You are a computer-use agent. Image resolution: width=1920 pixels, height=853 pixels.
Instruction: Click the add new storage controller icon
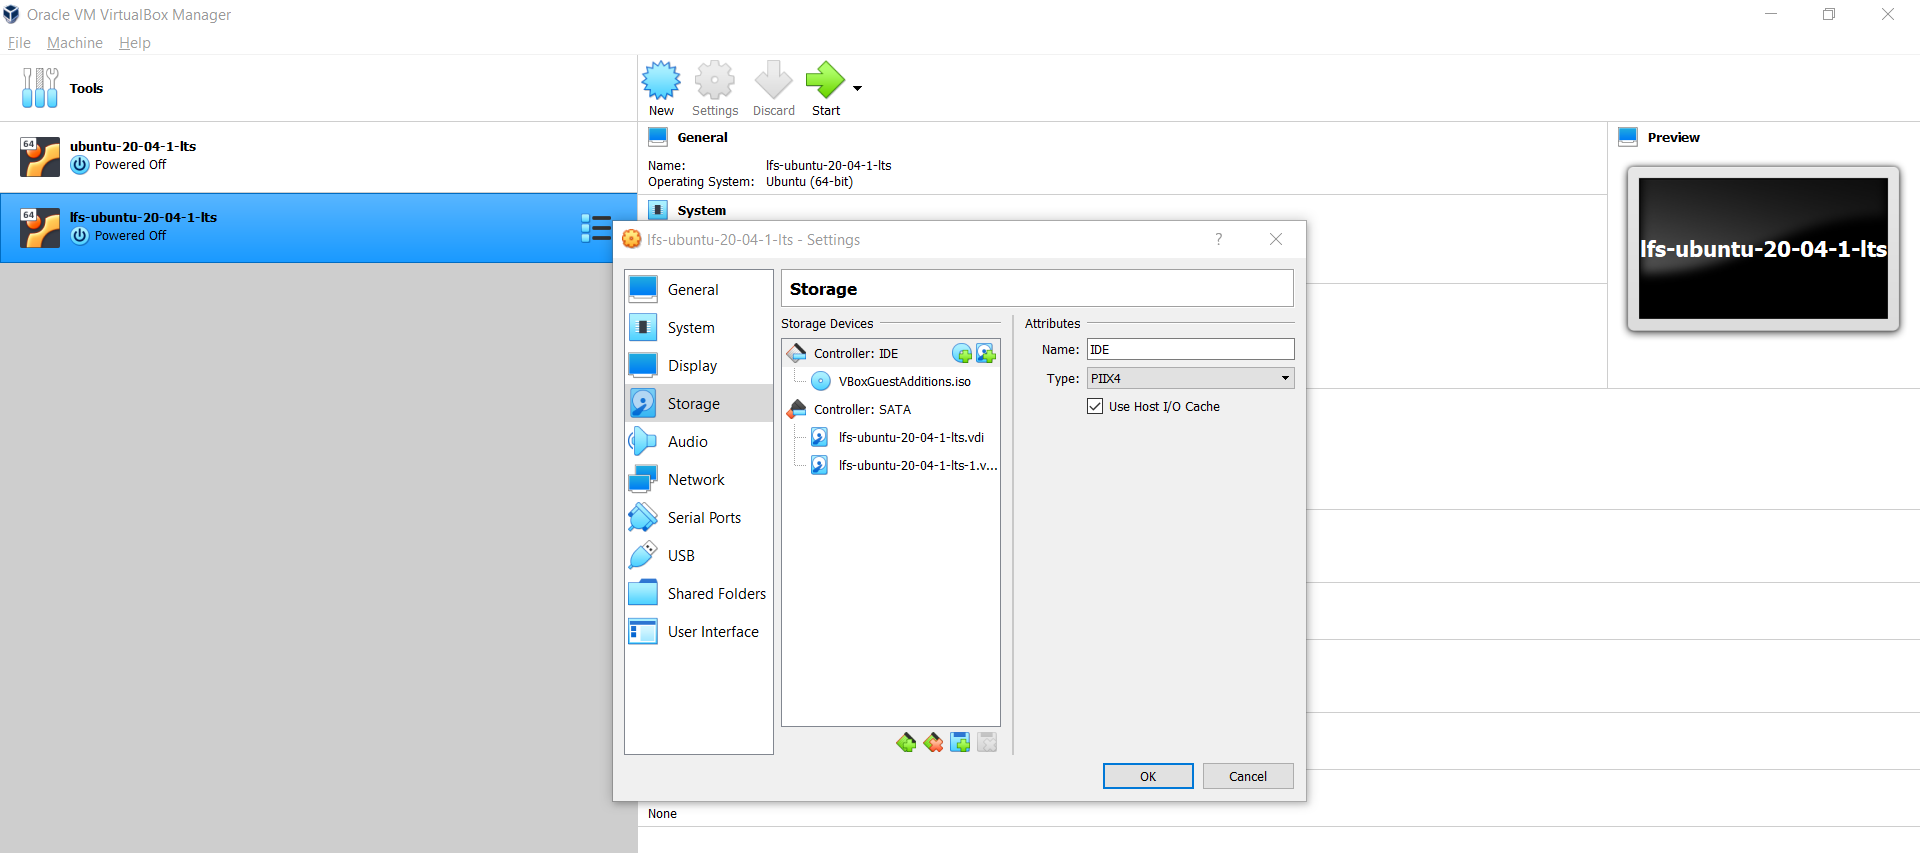click(x=906, y=742)
